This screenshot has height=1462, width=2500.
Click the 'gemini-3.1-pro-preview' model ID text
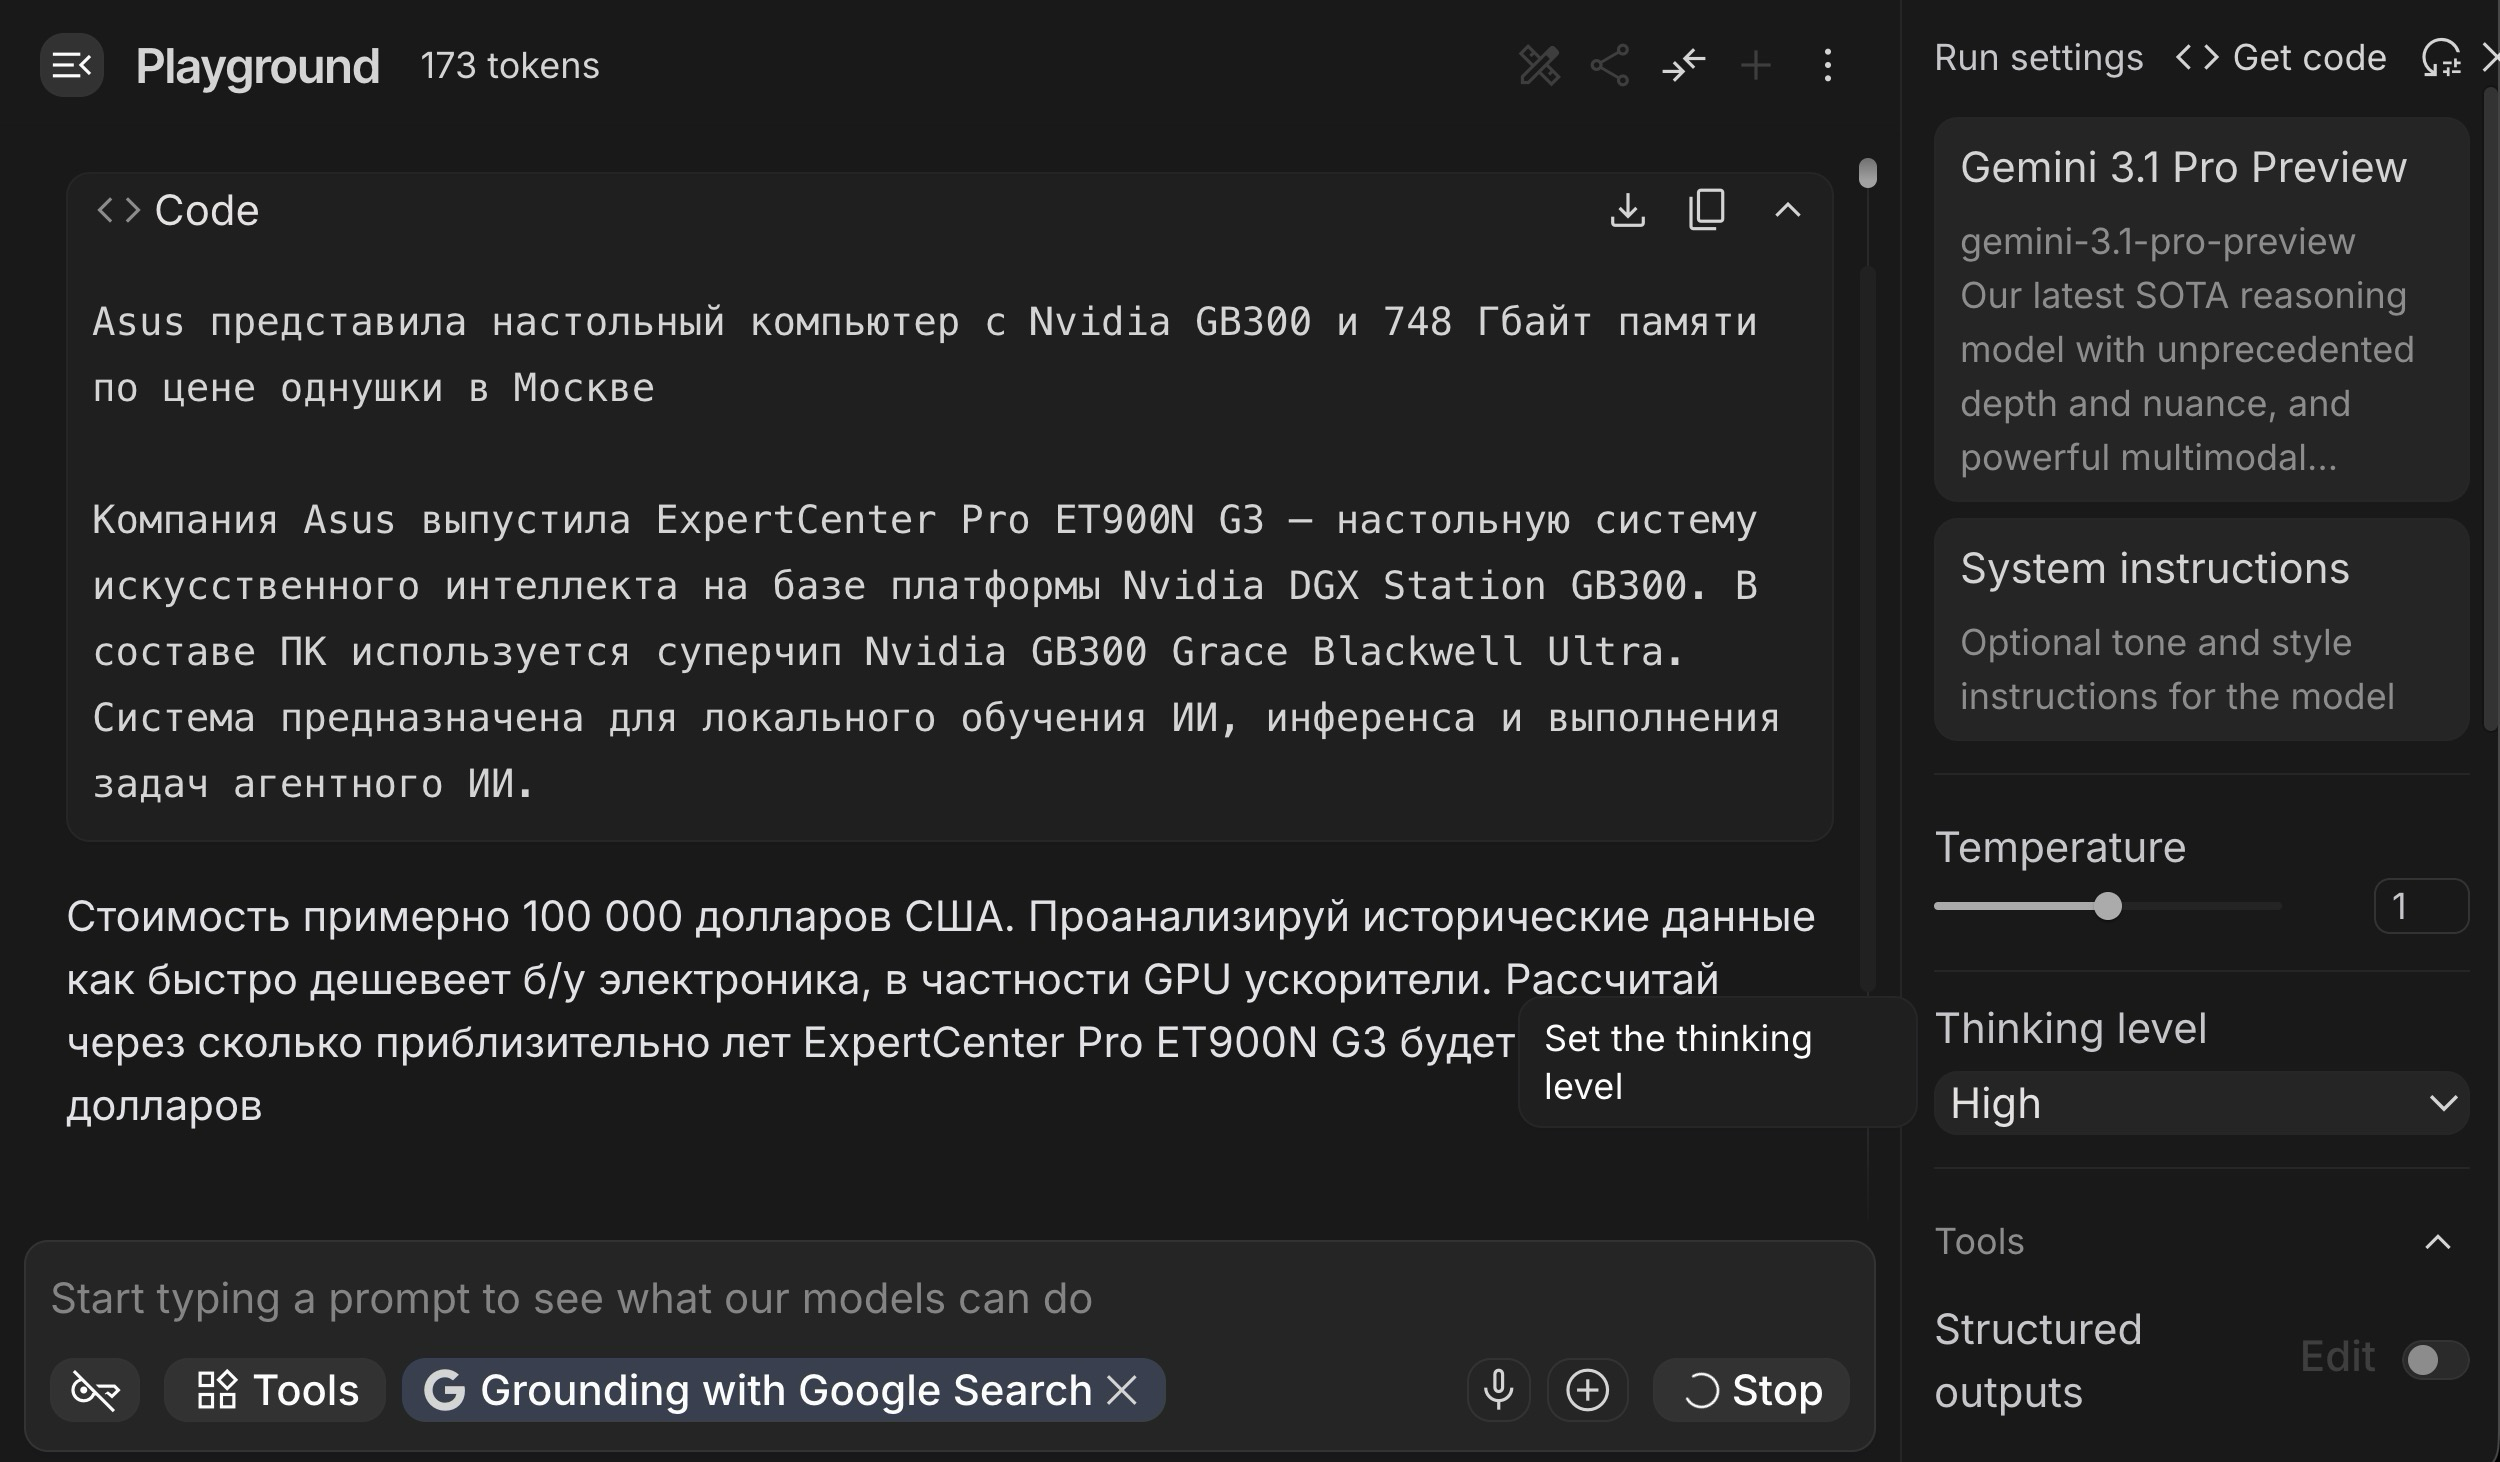2157,241
